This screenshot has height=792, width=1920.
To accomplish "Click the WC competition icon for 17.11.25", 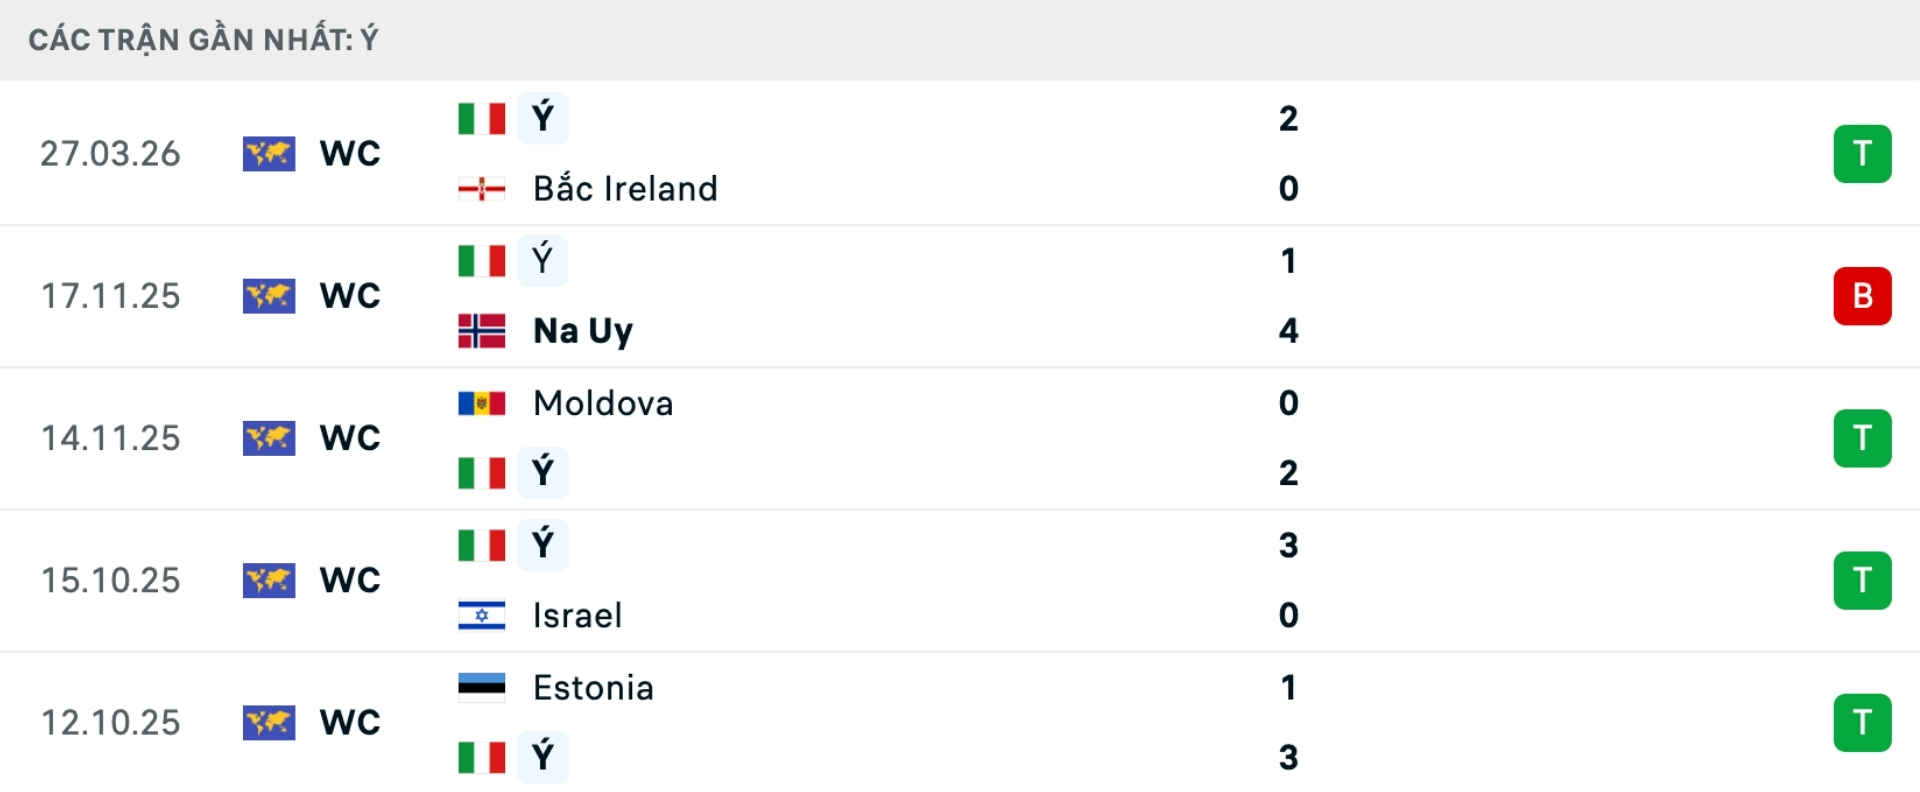I will pos(269,296).
